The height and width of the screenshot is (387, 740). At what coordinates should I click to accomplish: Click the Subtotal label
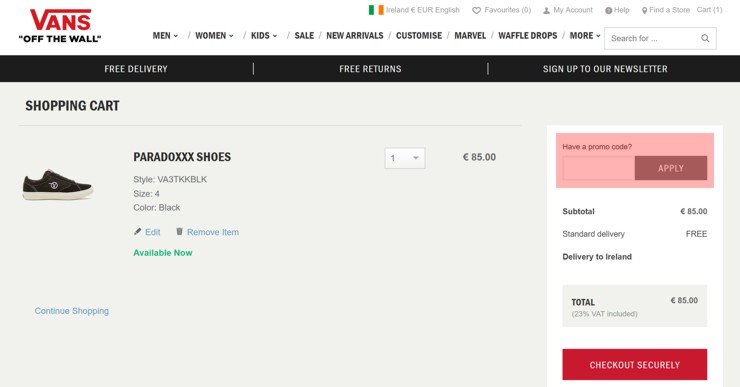(579, 211)
